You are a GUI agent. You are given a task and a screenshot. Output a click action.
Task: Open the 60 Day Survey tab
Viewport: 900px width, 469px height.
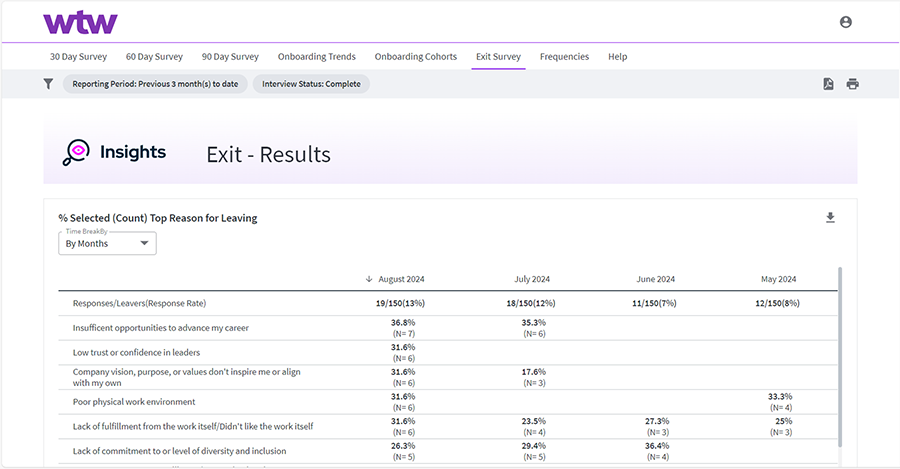point(154,57)
